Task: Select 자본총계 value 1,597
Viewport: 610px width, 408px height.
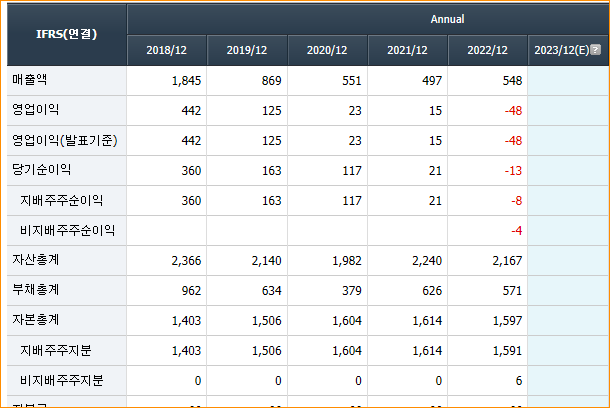Action: click(507, 321)
